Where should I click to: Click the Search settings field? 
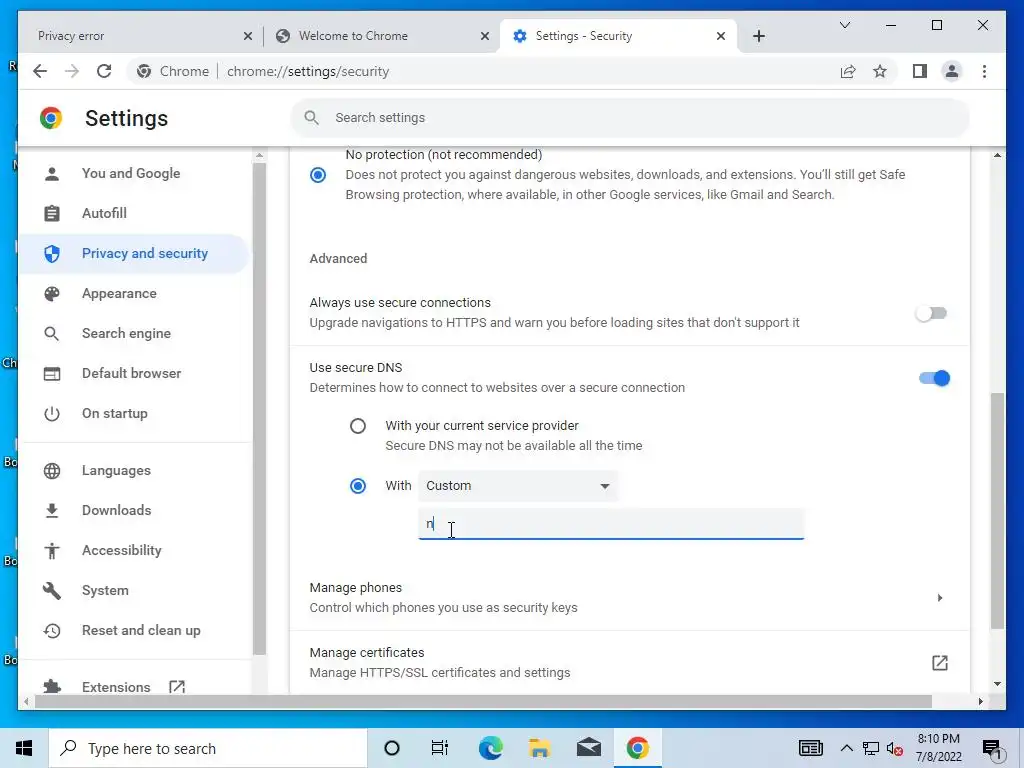630,118
